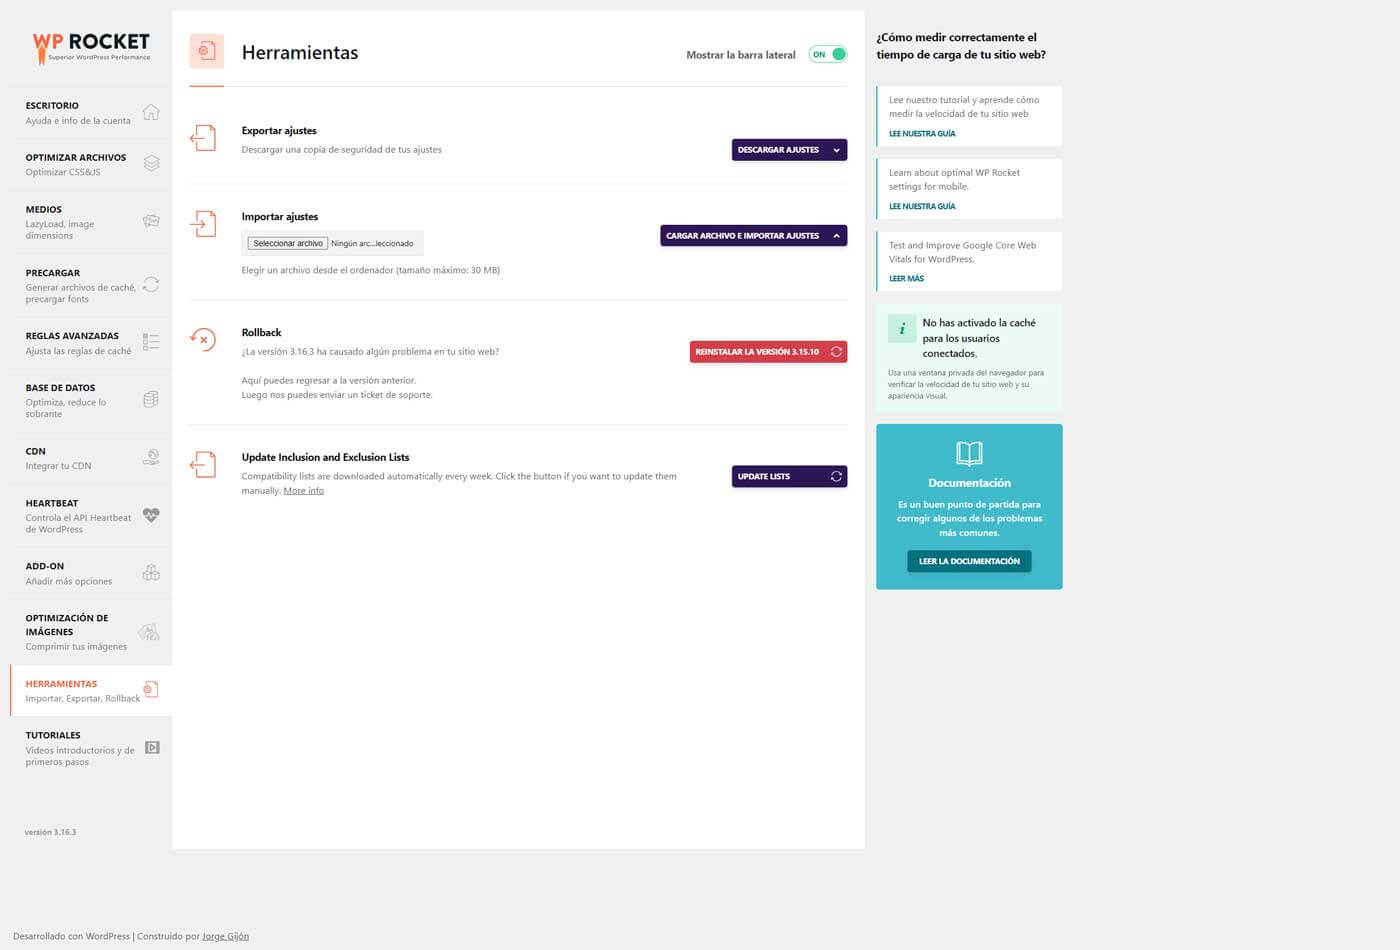1400x950 pixels.
Task: Click the Documentación book icon
Action: (x=969, y=453)
